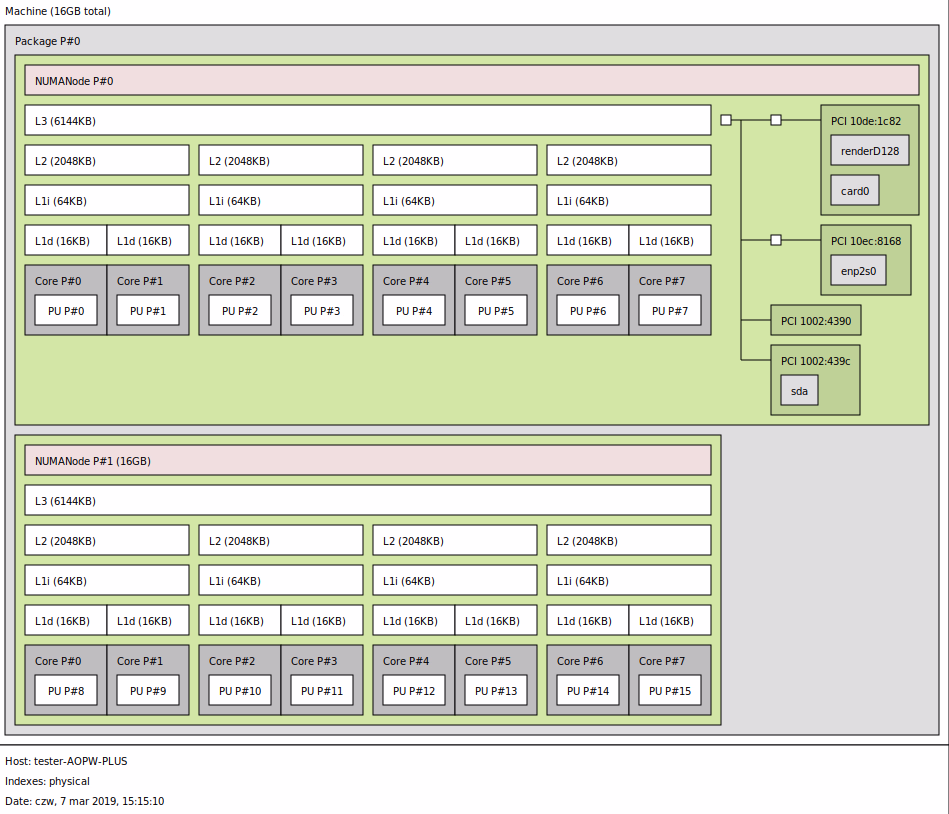Click the Date line in the footer

tap(84, 801)
